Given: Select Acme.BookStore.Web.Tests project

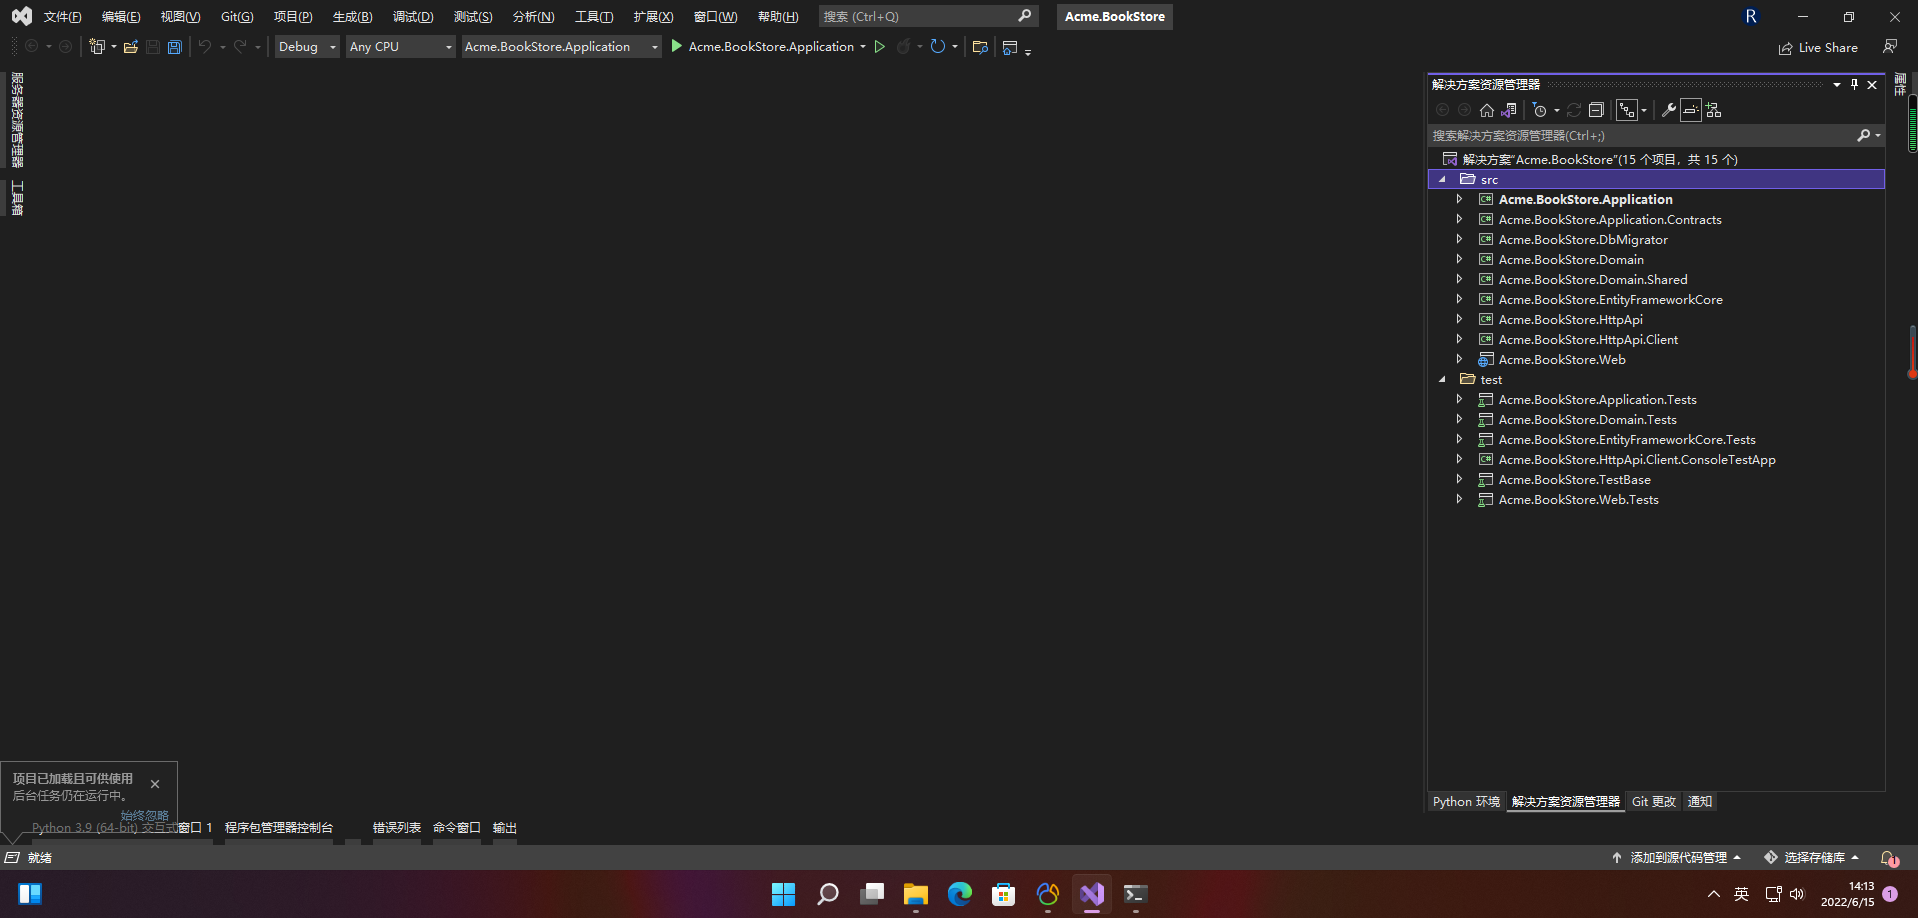Looking at the screenshot, I should tap(1578, 499).
